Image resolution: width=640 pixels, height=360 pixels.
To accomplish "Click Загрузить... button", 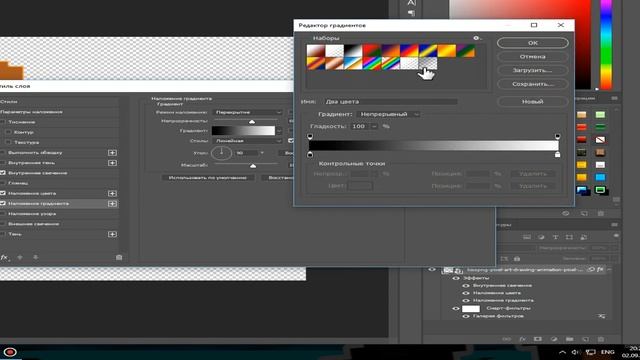I will [x=533, y=70].
